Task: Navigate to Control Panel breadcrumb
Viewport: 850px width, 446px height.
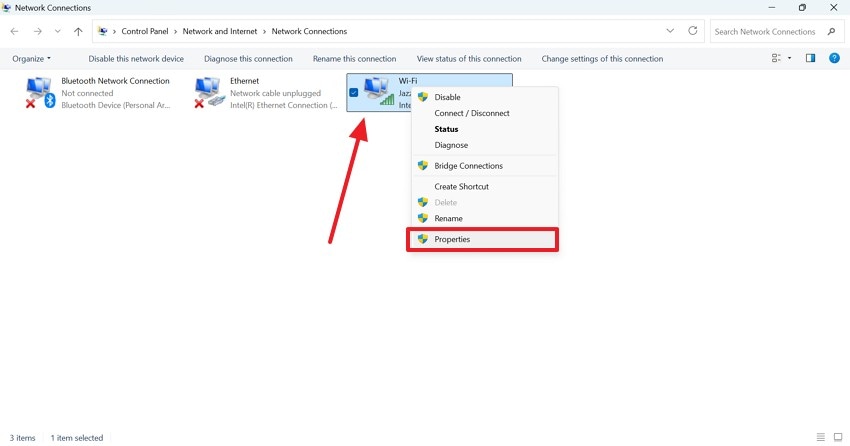Action: pos(145,31)
